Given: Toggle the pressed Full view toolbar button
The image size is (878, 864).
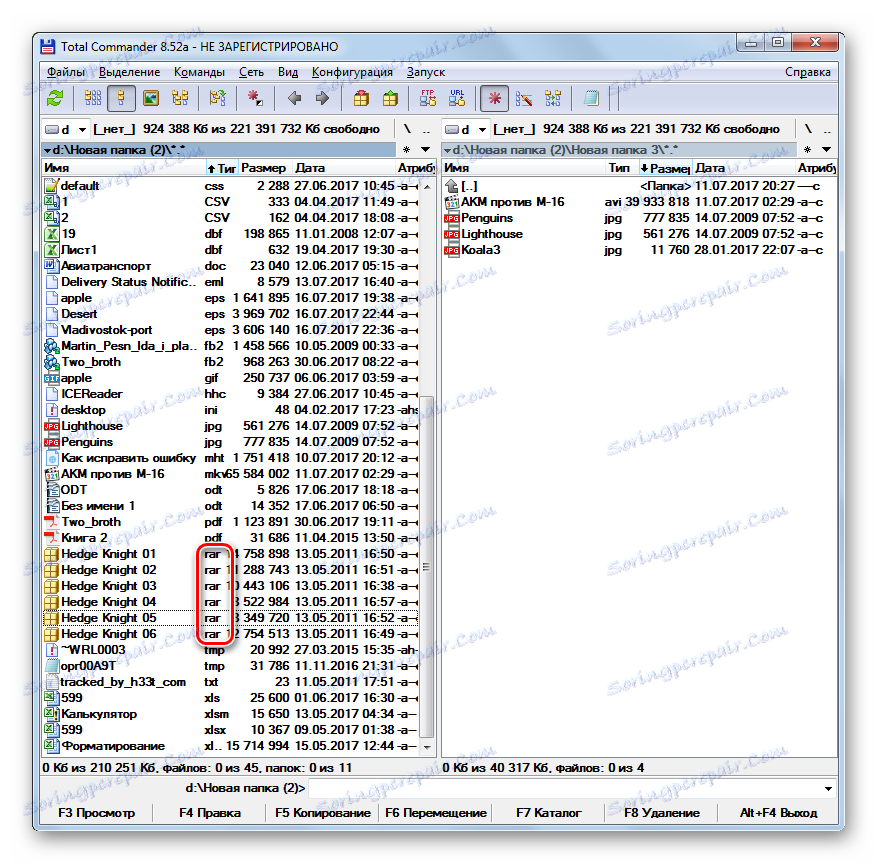Looking at the screenshot, I should click(x=121, y=99).
